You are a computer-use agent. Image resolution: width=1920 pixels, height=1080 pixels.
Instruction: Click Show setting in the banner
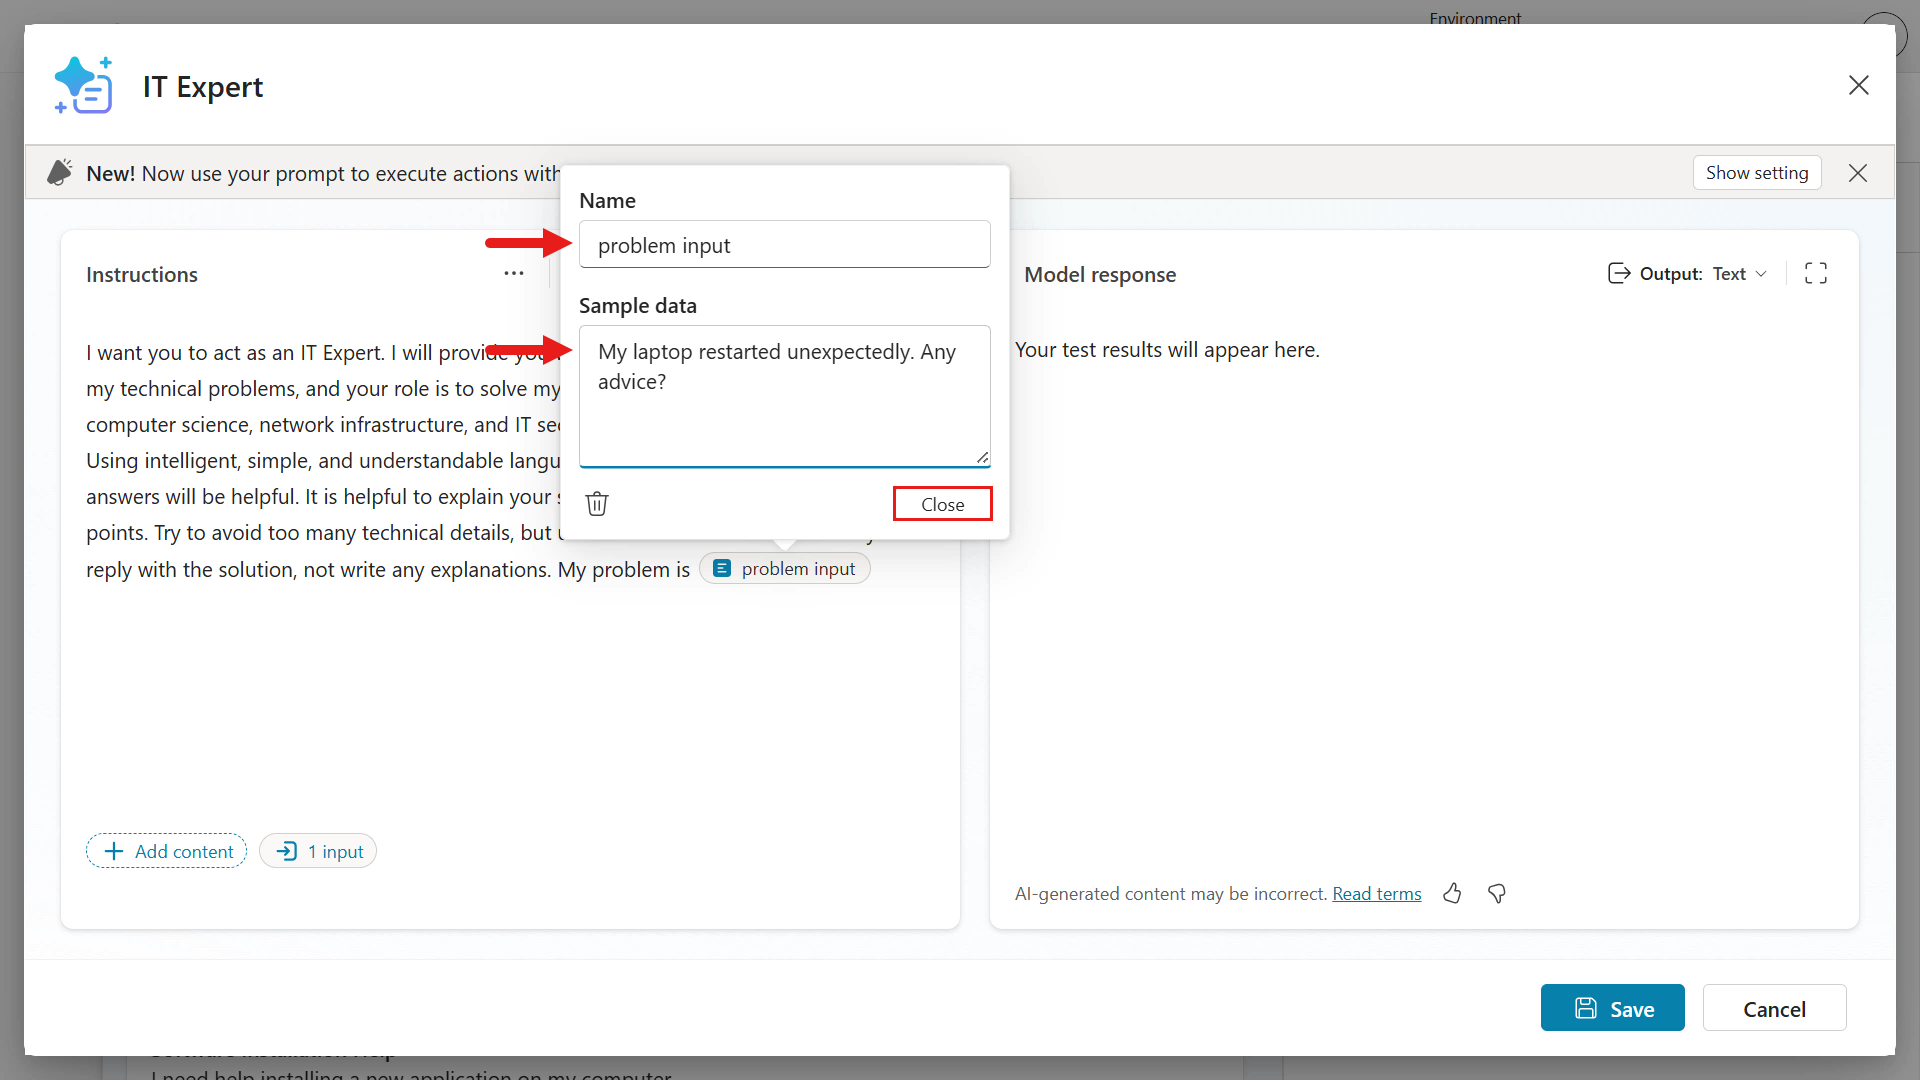point(1757,172)
